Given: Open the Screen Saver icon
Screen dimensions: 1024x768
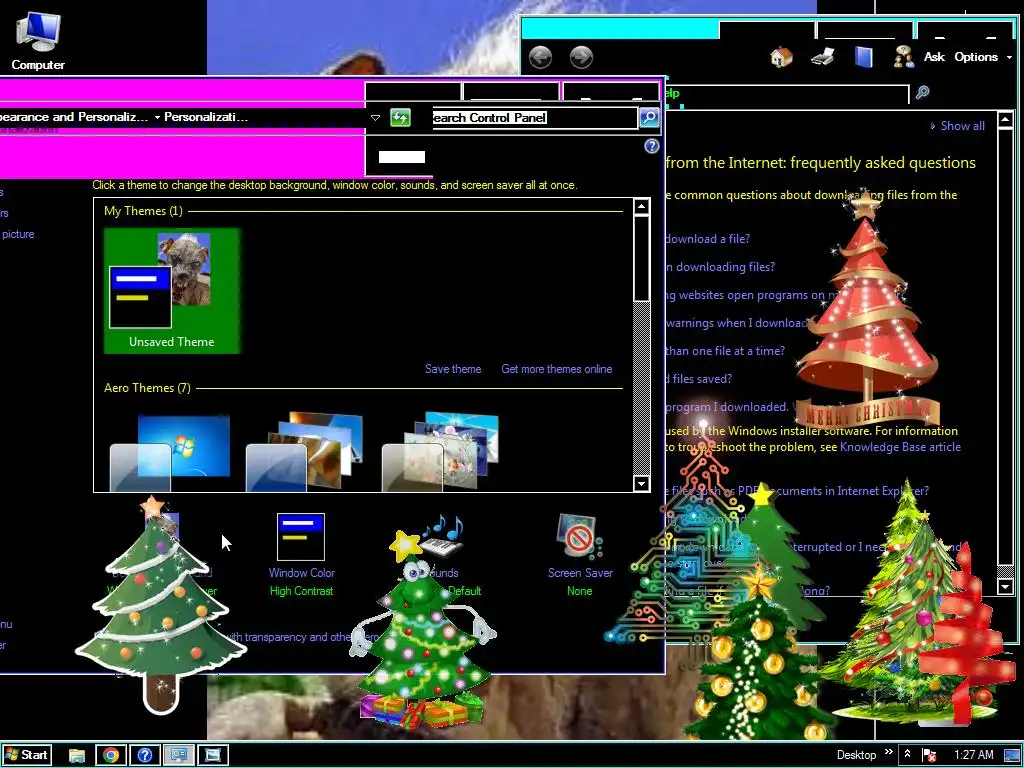Looking at the screenshot, I should pyautogui.click(x=579, y=537).
